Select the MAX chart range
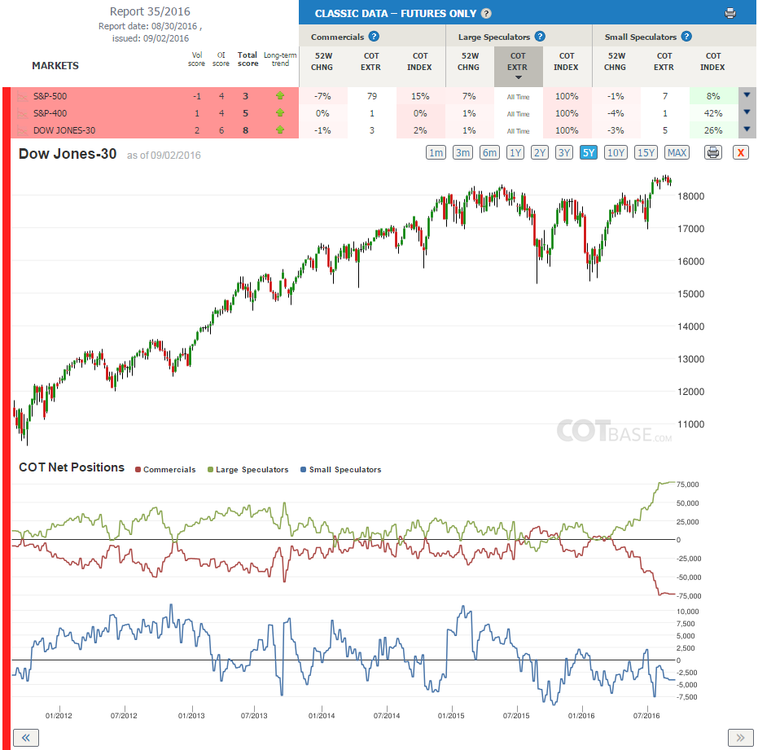This screenshot has width=758, height=750. click(677, 153)
